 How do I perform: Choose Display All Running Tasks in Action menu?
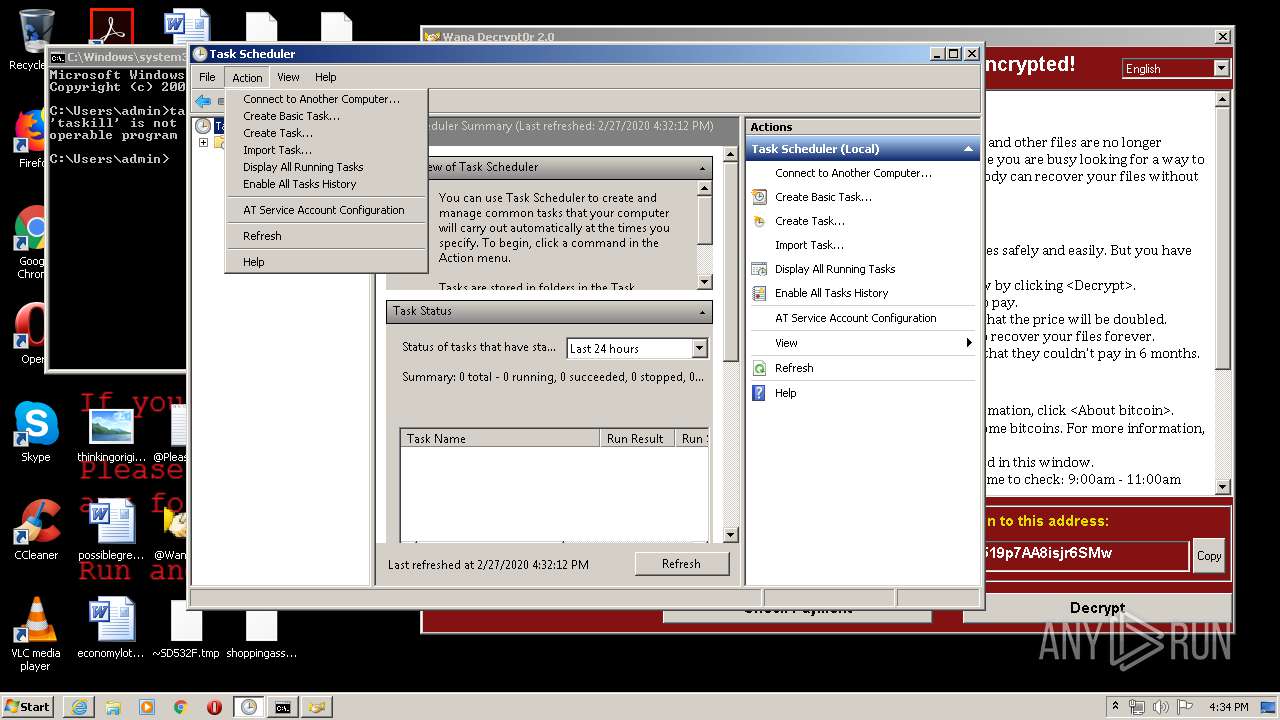327,167
